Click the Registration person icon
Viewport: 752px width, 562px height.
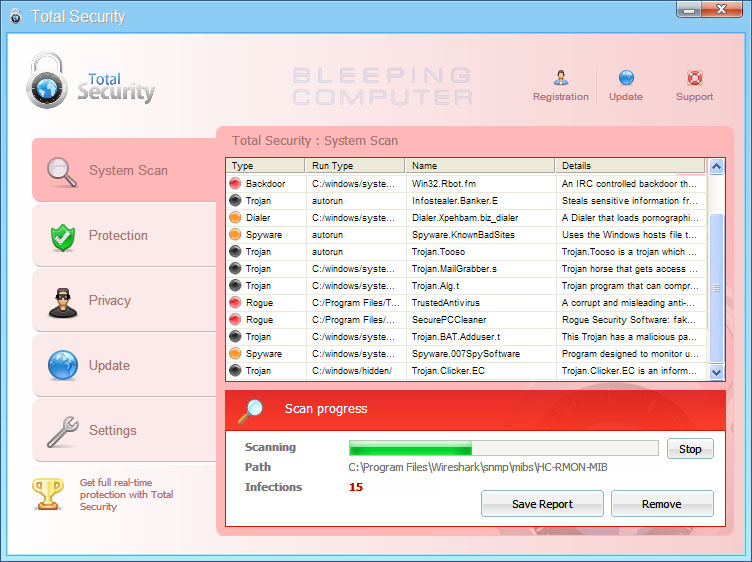point(561,78)
